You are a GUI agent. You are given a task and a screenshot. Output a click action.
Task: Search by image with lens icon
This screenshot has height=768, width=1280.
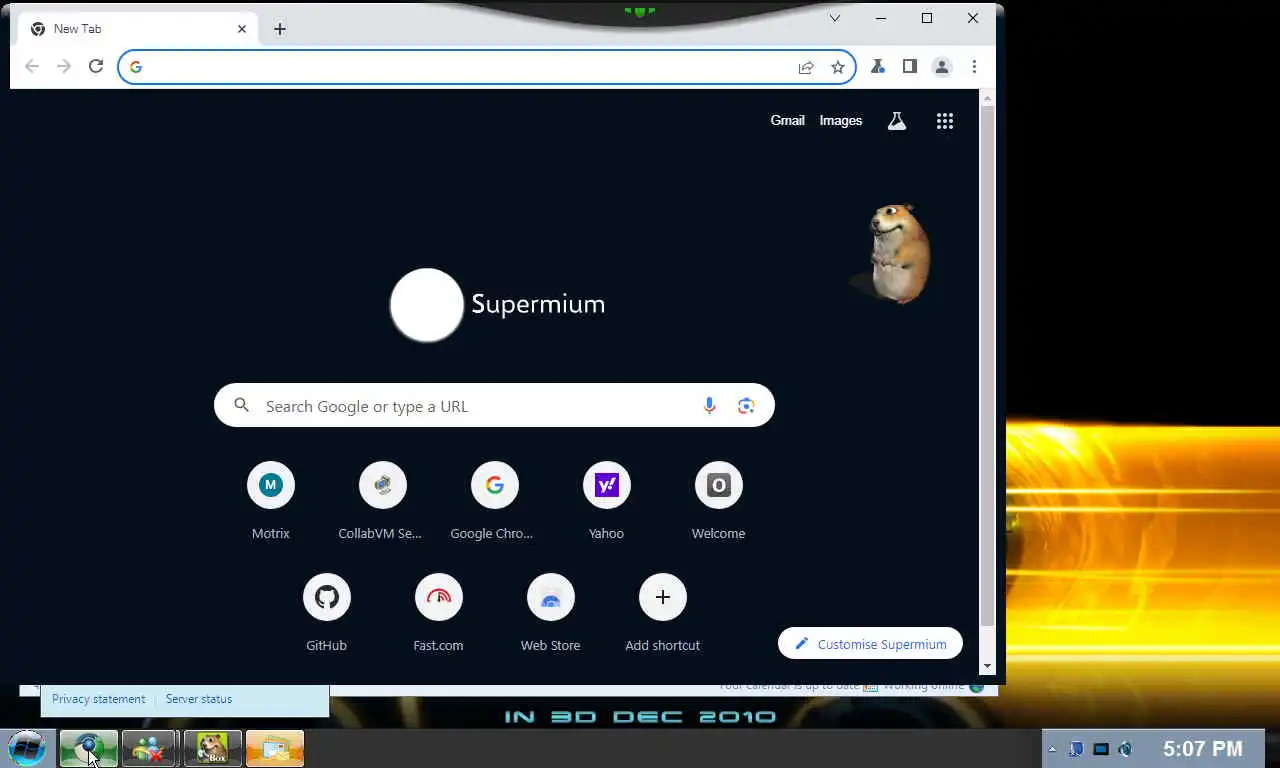point(746,406)
